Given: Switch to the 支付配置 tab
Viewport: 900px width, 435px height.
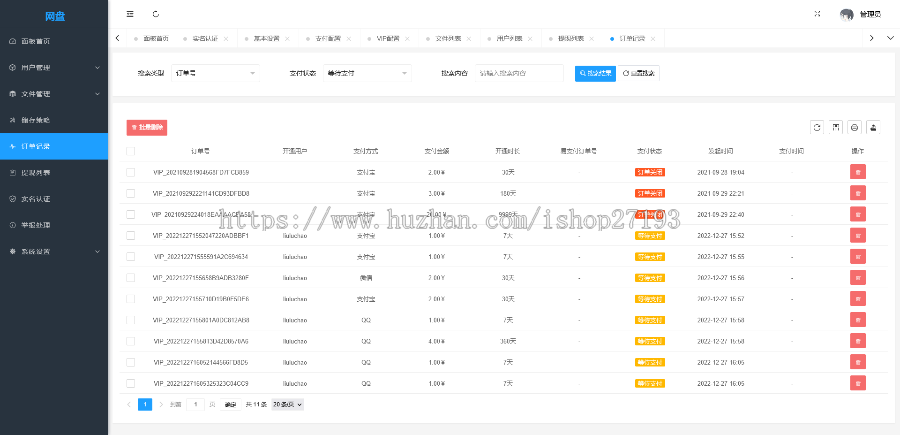Looking at the screenshot, I should click(x=328, y=38).
